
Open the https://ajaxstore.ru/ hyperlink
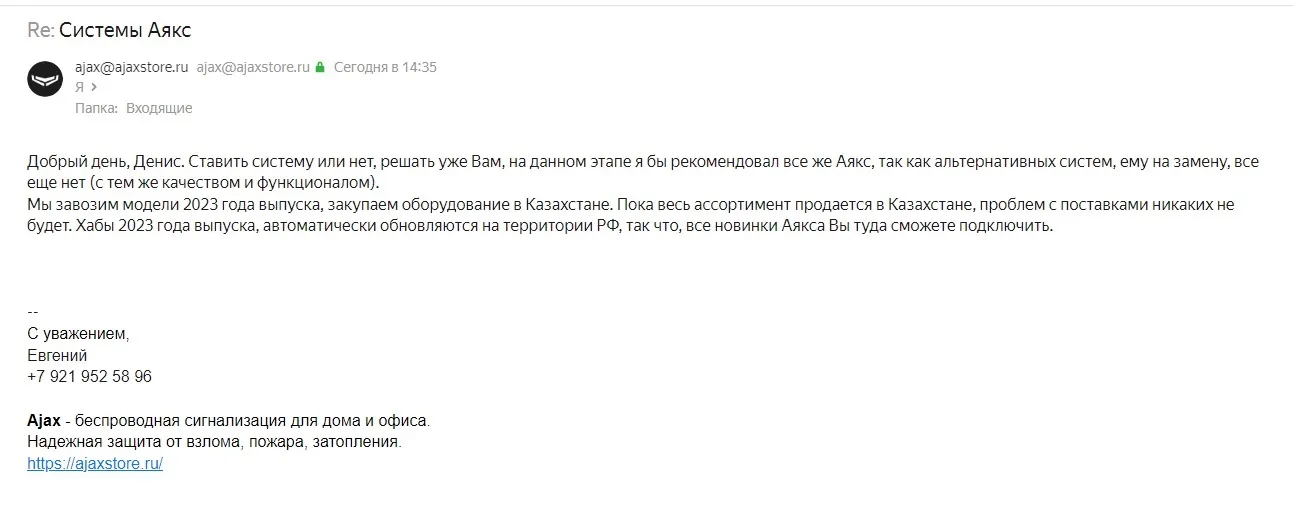[x=95, y=464]
